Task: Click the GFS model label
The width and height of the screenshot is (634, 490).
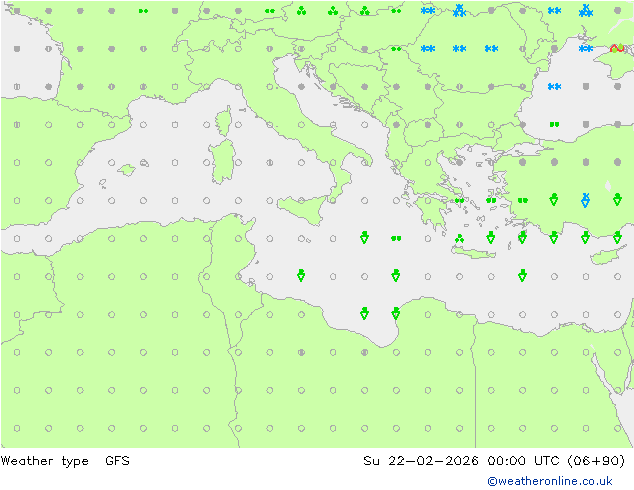Action: tap(117, 461)
